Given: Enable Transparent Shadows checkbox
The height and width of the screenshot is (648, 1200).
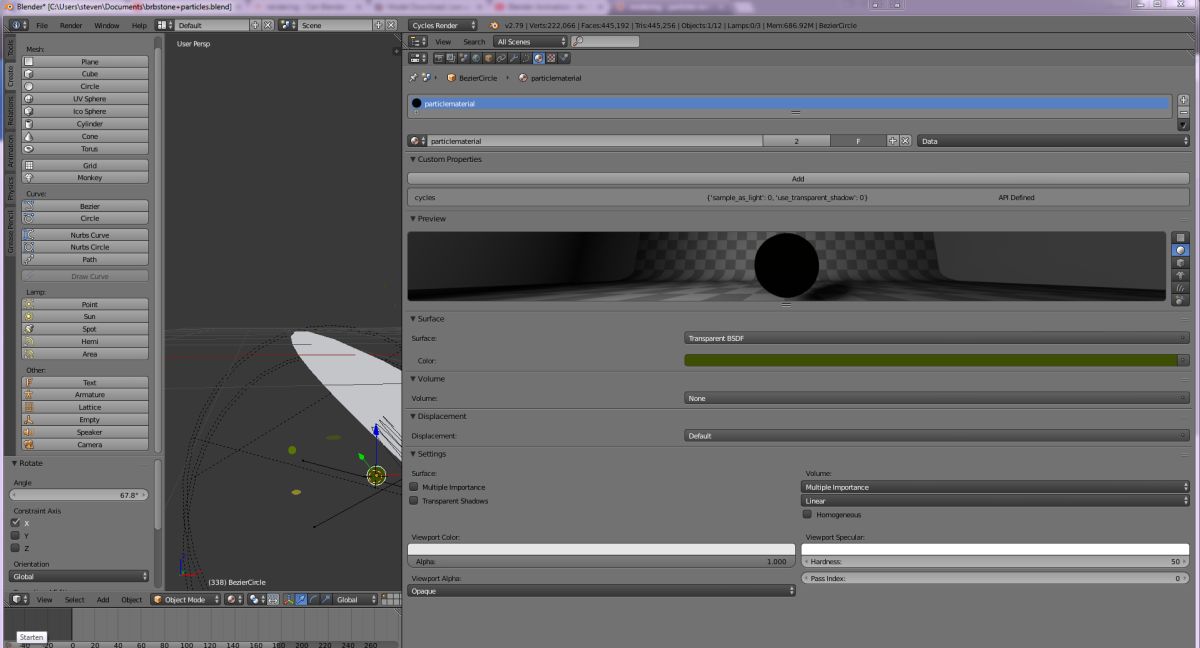Looking at the screenshot, I should [x=414, y=501].
